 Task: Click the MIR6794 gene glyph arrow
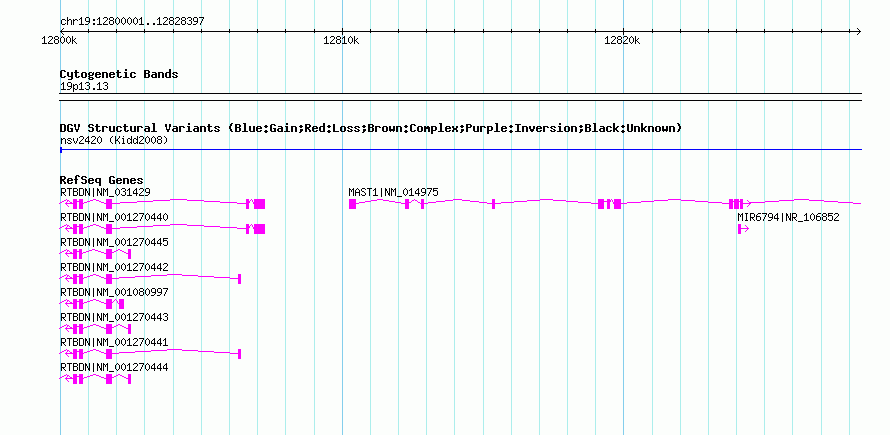(x=743, y=229)
